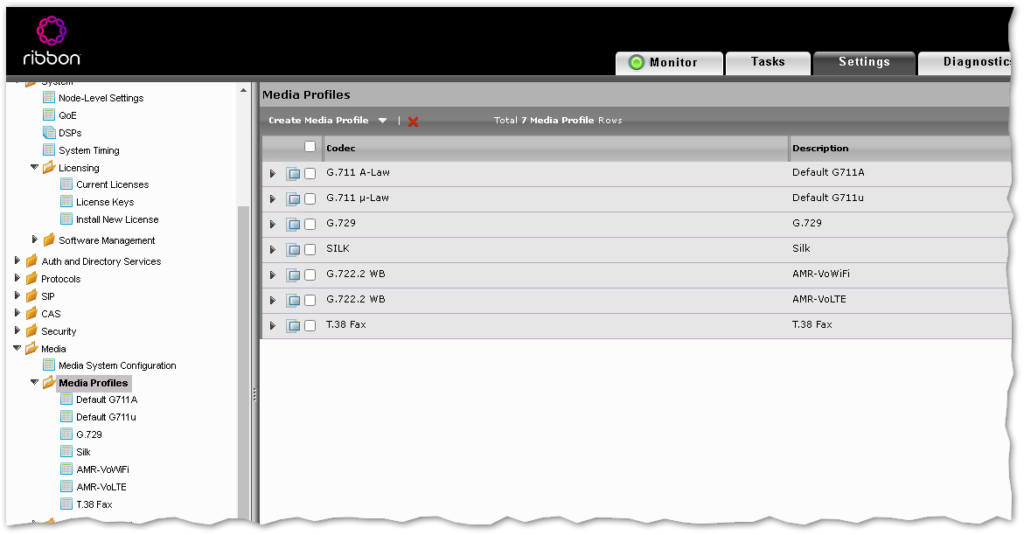Viewport: 1024px width, 535px height.
Task: Click the Media folder icon
Action: coord(31,348)
